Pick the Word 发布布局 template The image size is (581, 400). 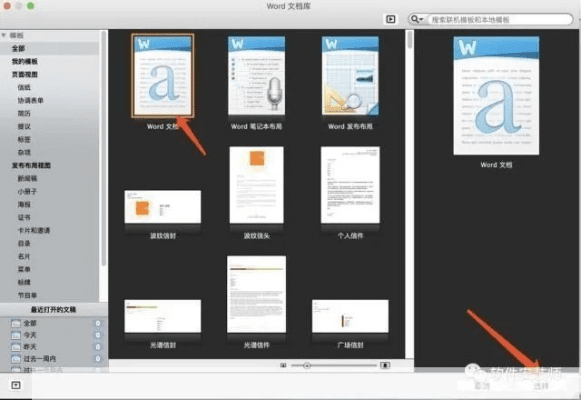(350, 76)
